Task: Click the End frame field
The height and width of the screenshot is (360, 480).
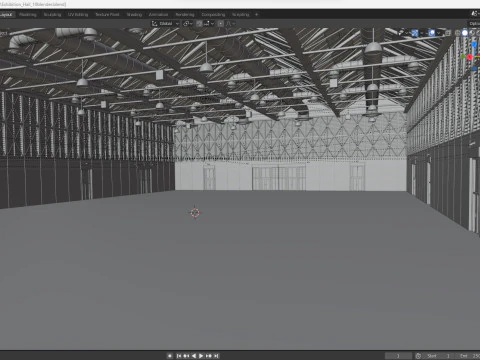Action: 468,356
